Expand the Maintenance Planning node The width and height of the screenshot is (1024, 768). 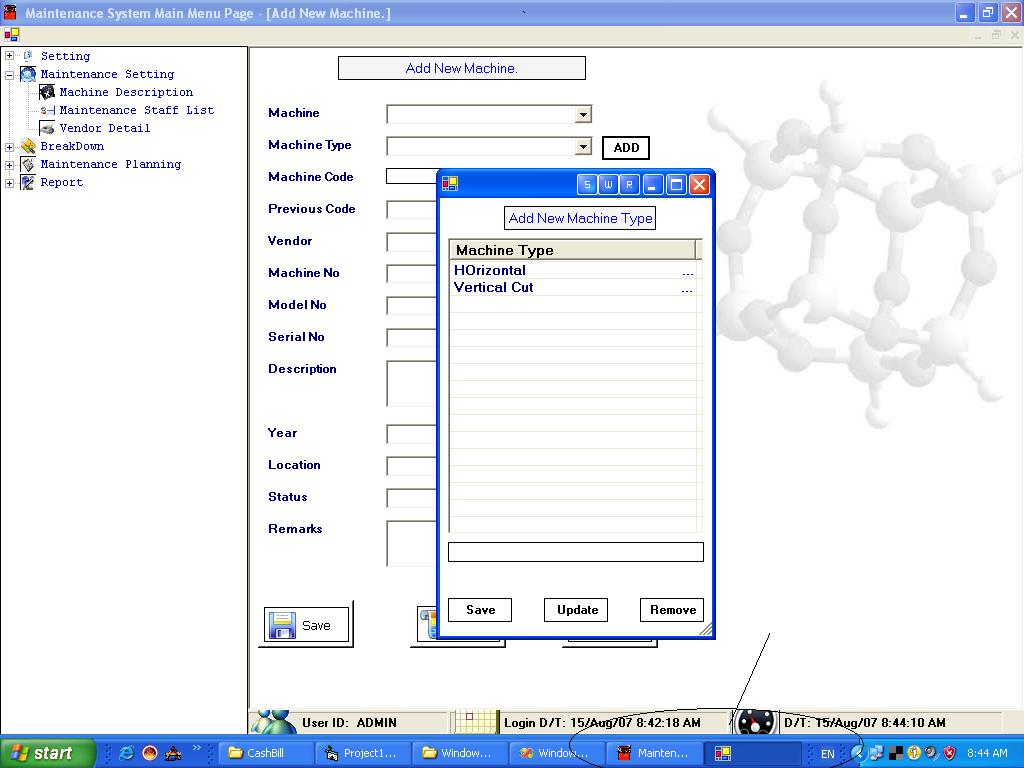(9, 165)
